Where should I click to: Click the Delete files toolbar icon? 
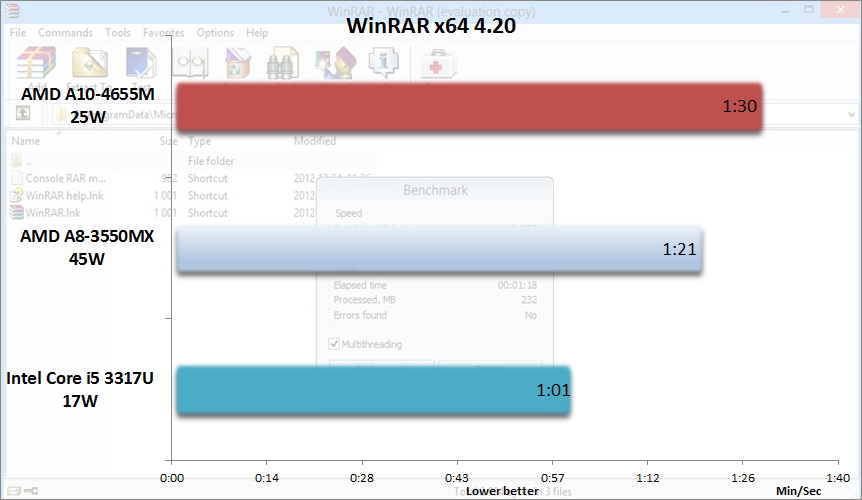(237, 63)
